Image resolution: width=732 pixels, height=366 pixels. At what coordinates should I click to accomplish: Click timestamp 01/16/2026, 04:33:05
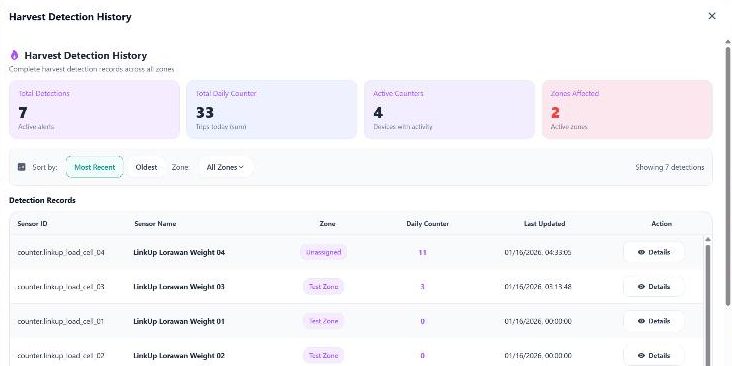(x=538, y=253)
